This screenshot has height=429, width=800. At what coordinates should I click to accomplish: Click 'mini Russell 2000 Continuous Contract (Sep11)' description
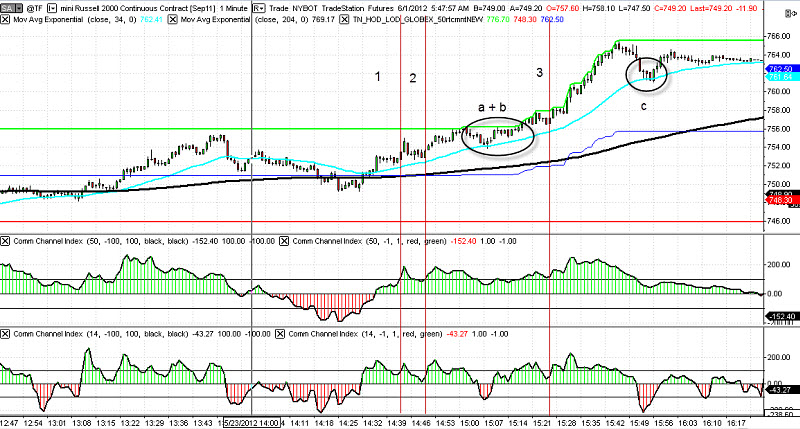(x=138, y=8)
